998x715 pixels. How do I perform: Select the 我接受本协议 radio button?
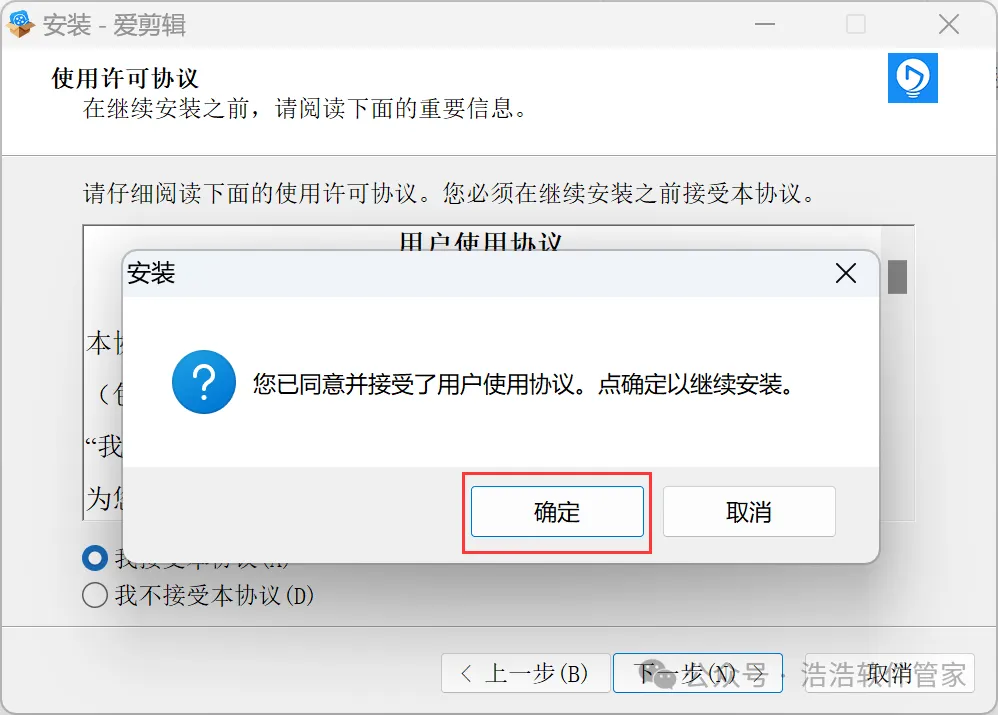point(95,558)
